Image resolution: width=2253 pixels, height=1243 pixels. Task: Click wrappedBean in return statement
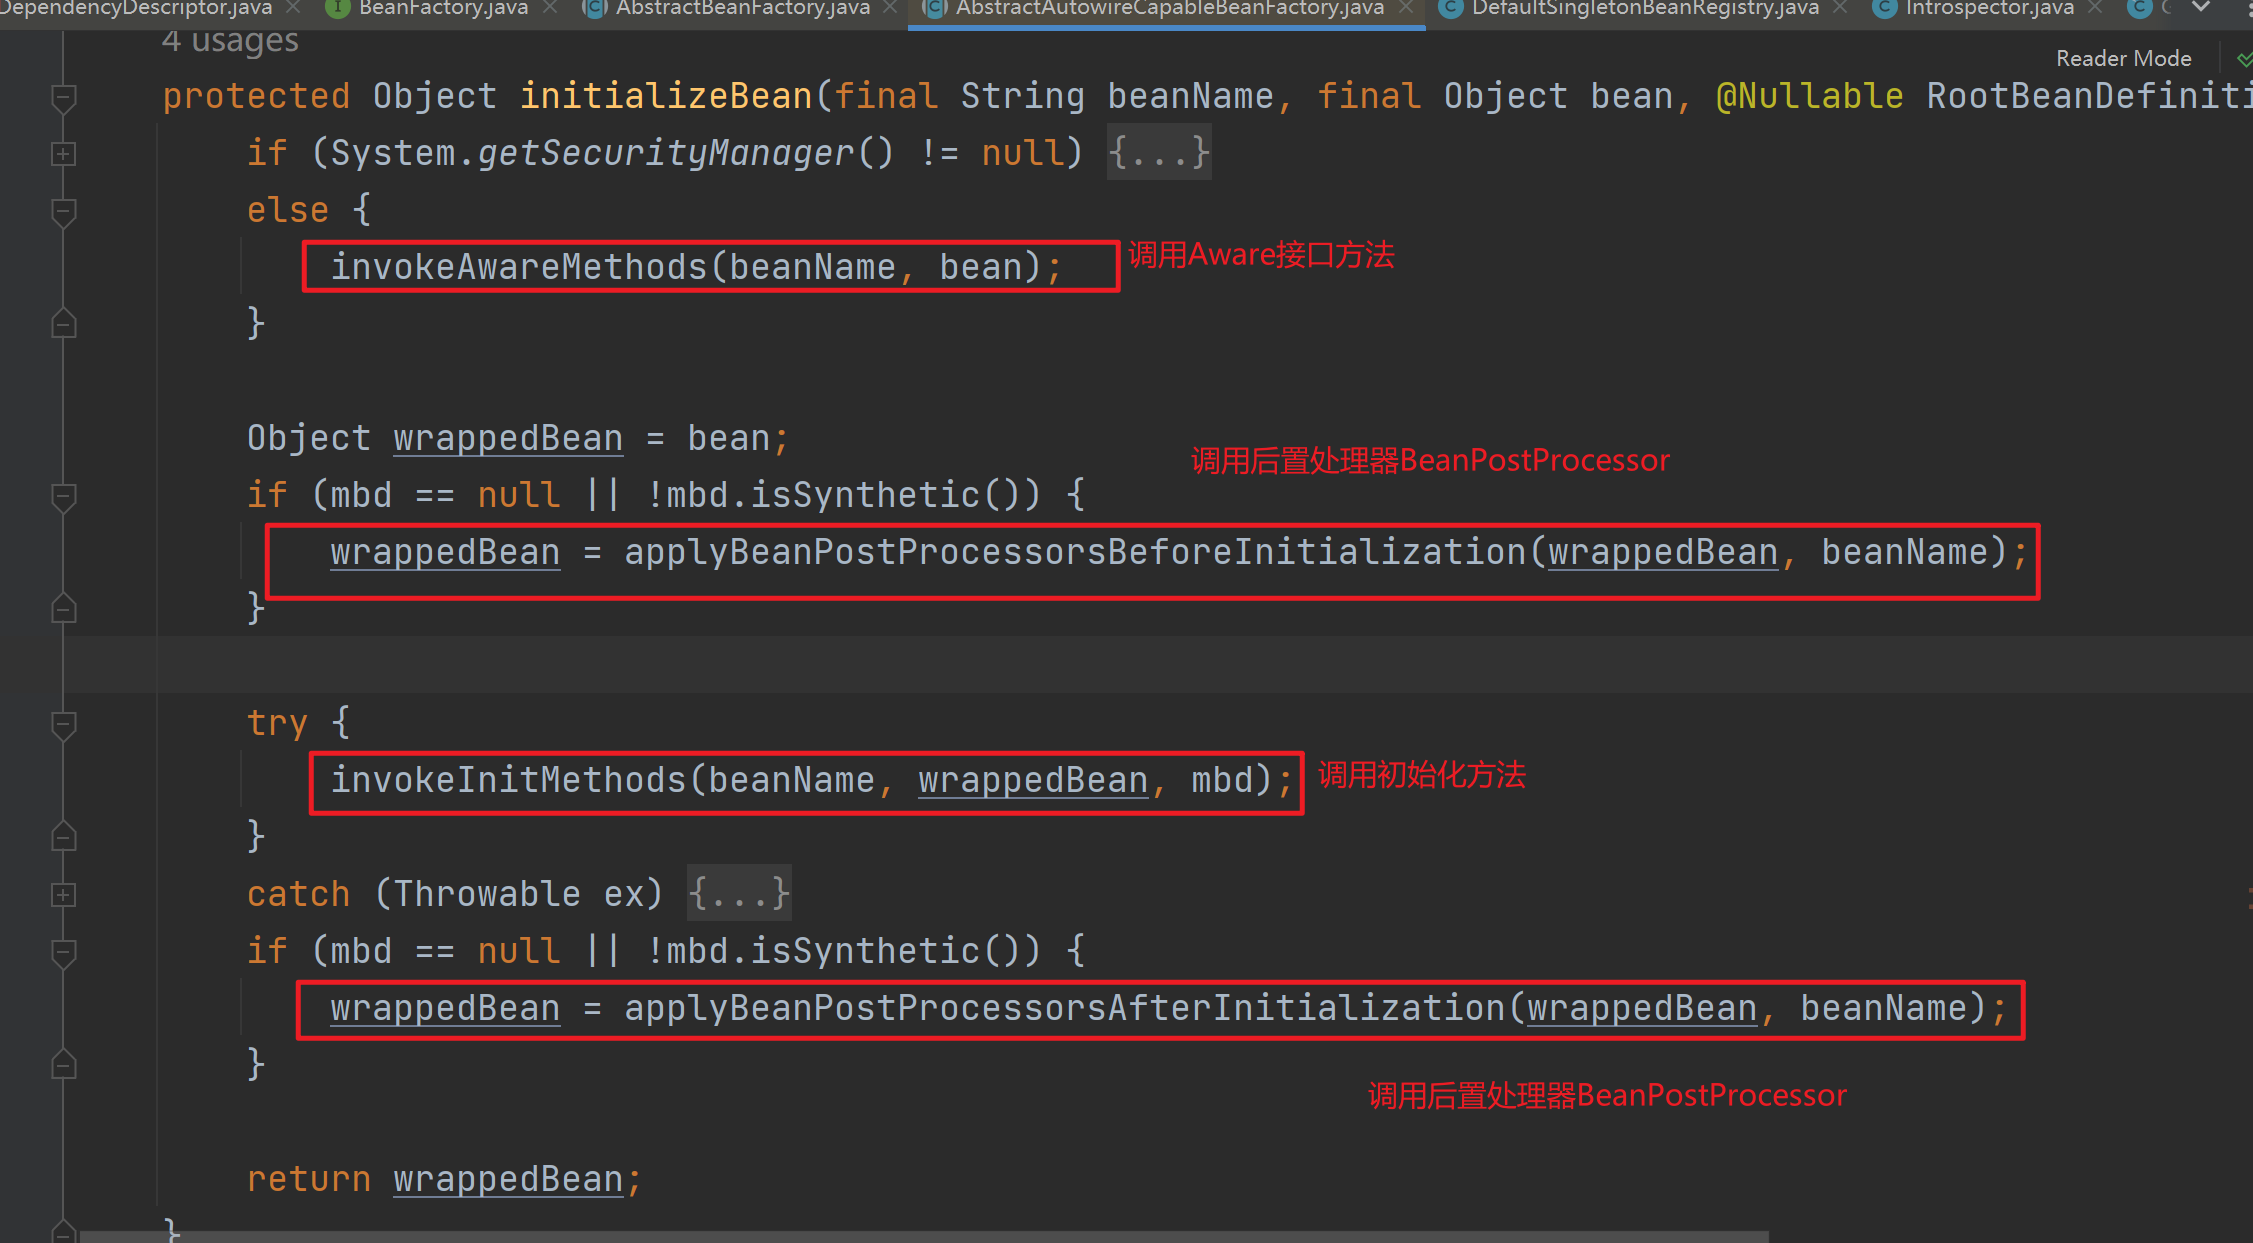click(508, 1179)
